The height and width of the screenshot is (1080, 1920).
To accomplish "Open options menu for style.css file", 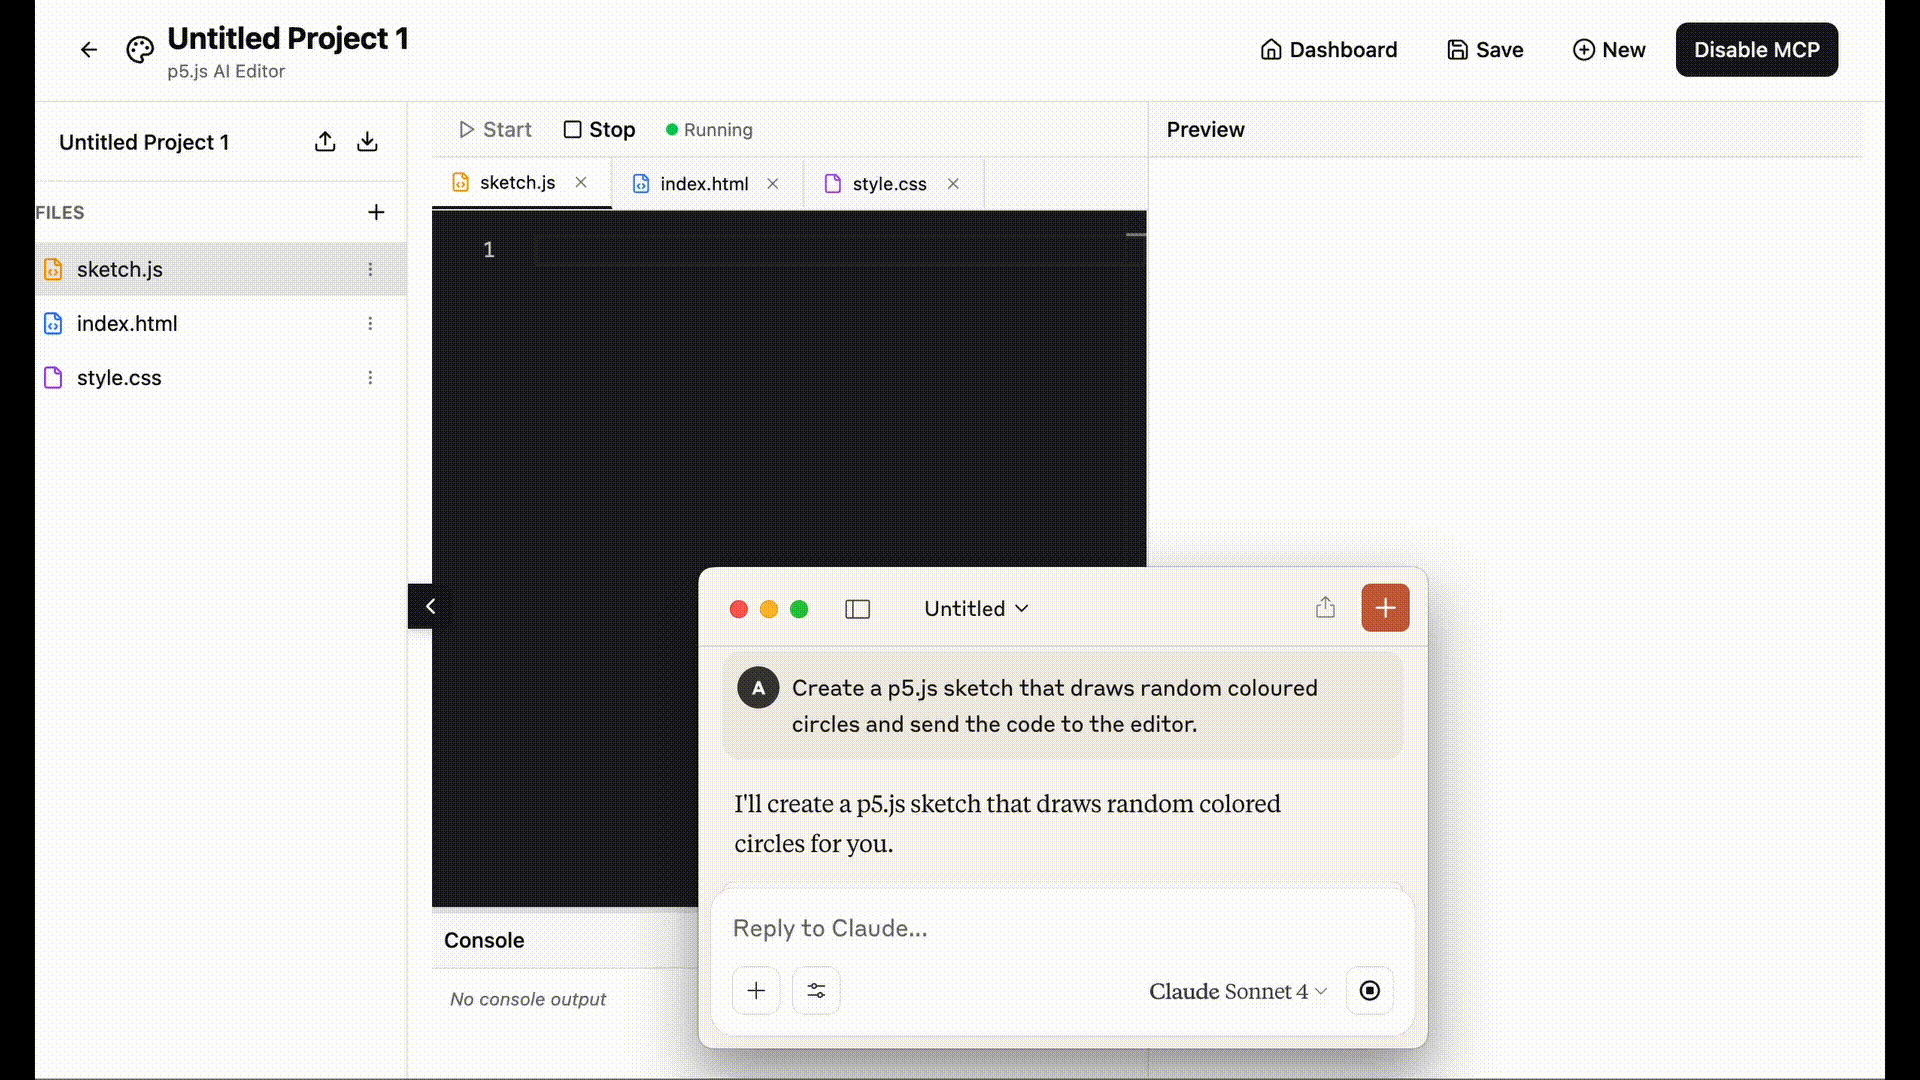I will (x=370, y=377).
